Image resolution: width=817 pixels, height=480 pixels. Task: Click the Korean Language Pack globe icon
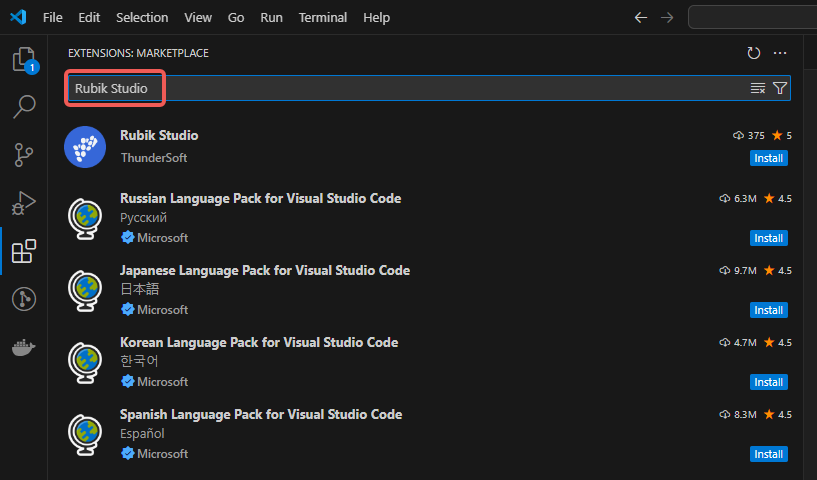tap(85, 363)
